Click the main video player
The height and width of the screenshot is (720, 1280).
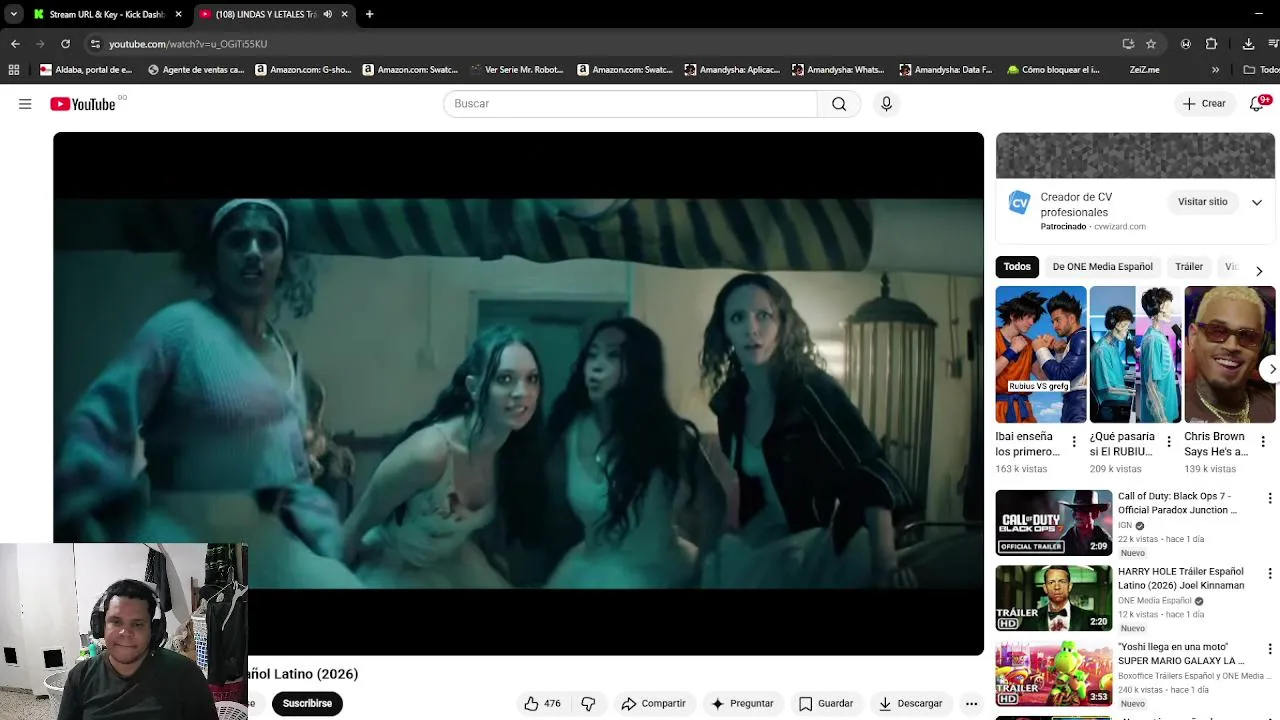(x=518, y=394)
